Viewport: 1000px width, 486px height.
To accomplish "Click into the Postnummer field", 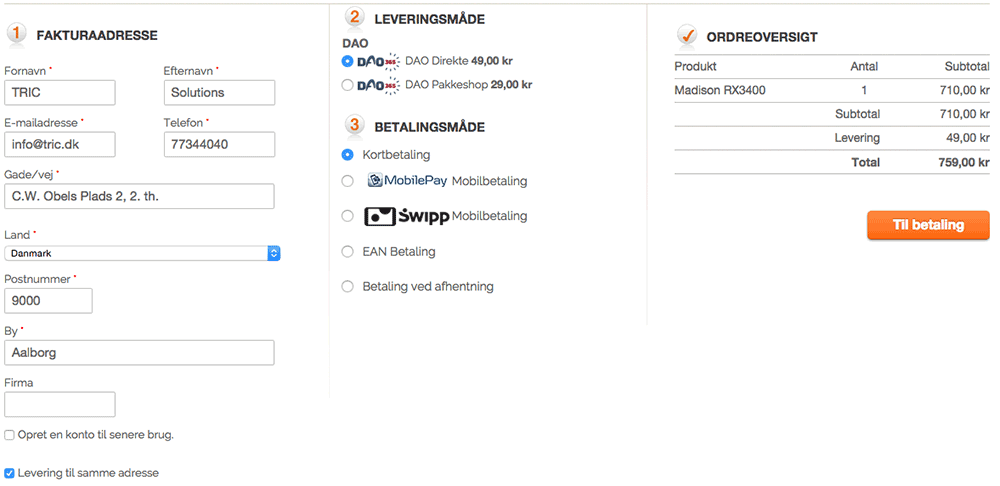I will point(48,301).
